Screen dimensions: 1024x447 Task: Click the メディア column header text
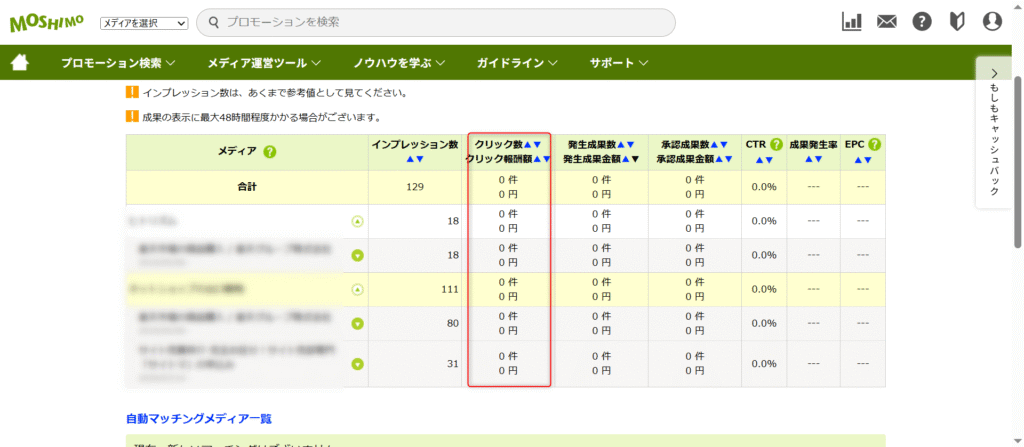pos(237,152)
